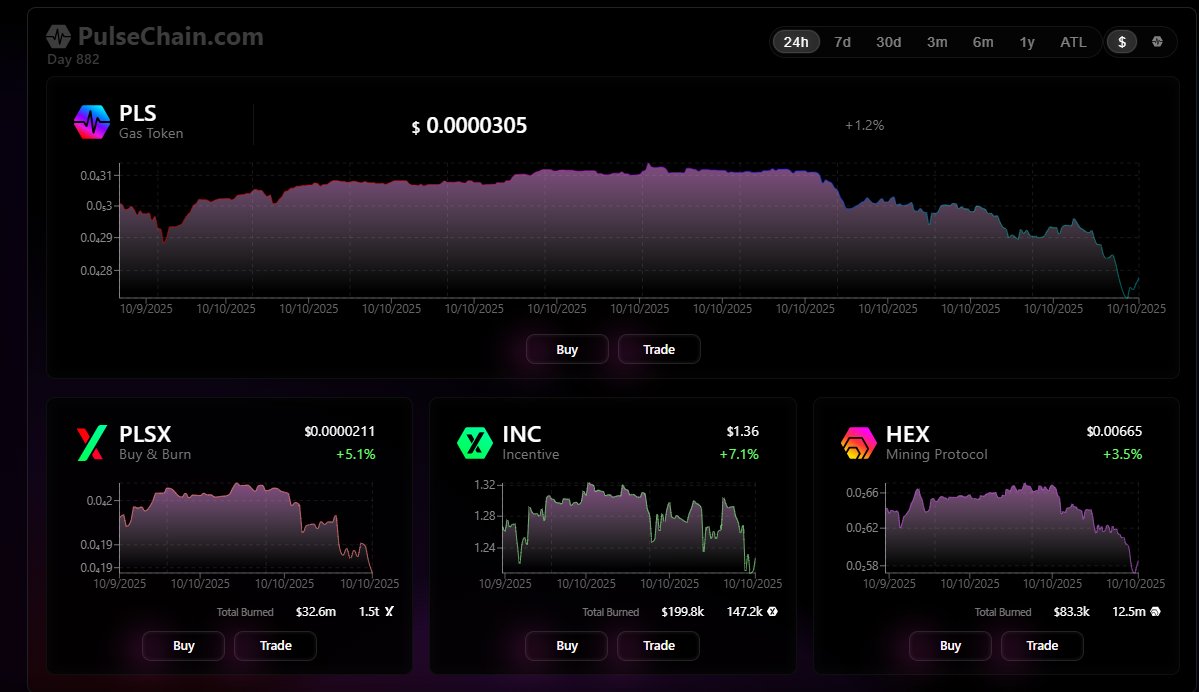Screen dimensions: 1199x692
Task: Click small PLSX icon beside 1.5t burned
Action: click(389, 612)
